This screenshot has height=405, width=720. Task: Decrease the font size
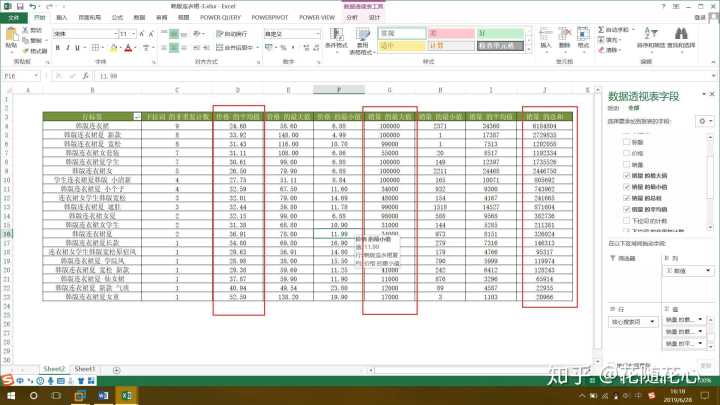(151, 34)
